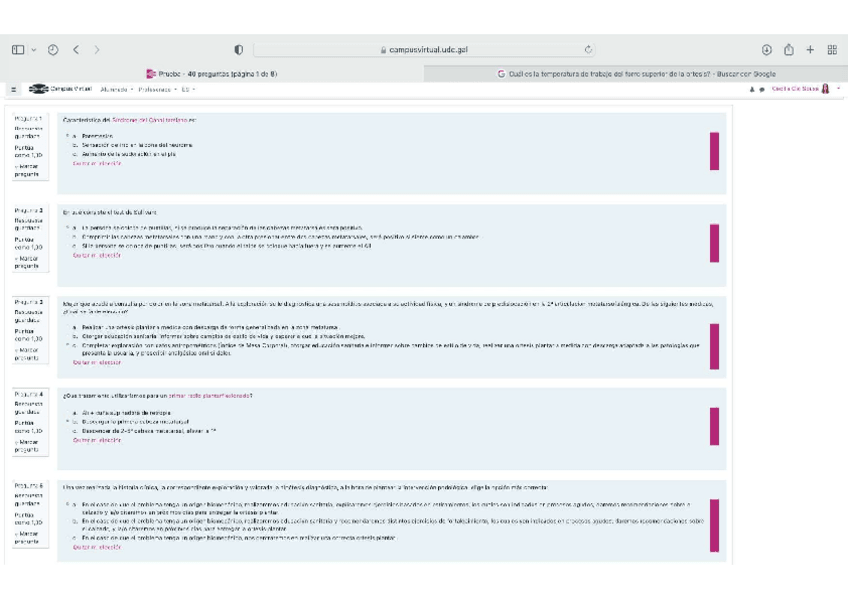
Task: Select option b in Pregunta 1
Action: (75, 144)
